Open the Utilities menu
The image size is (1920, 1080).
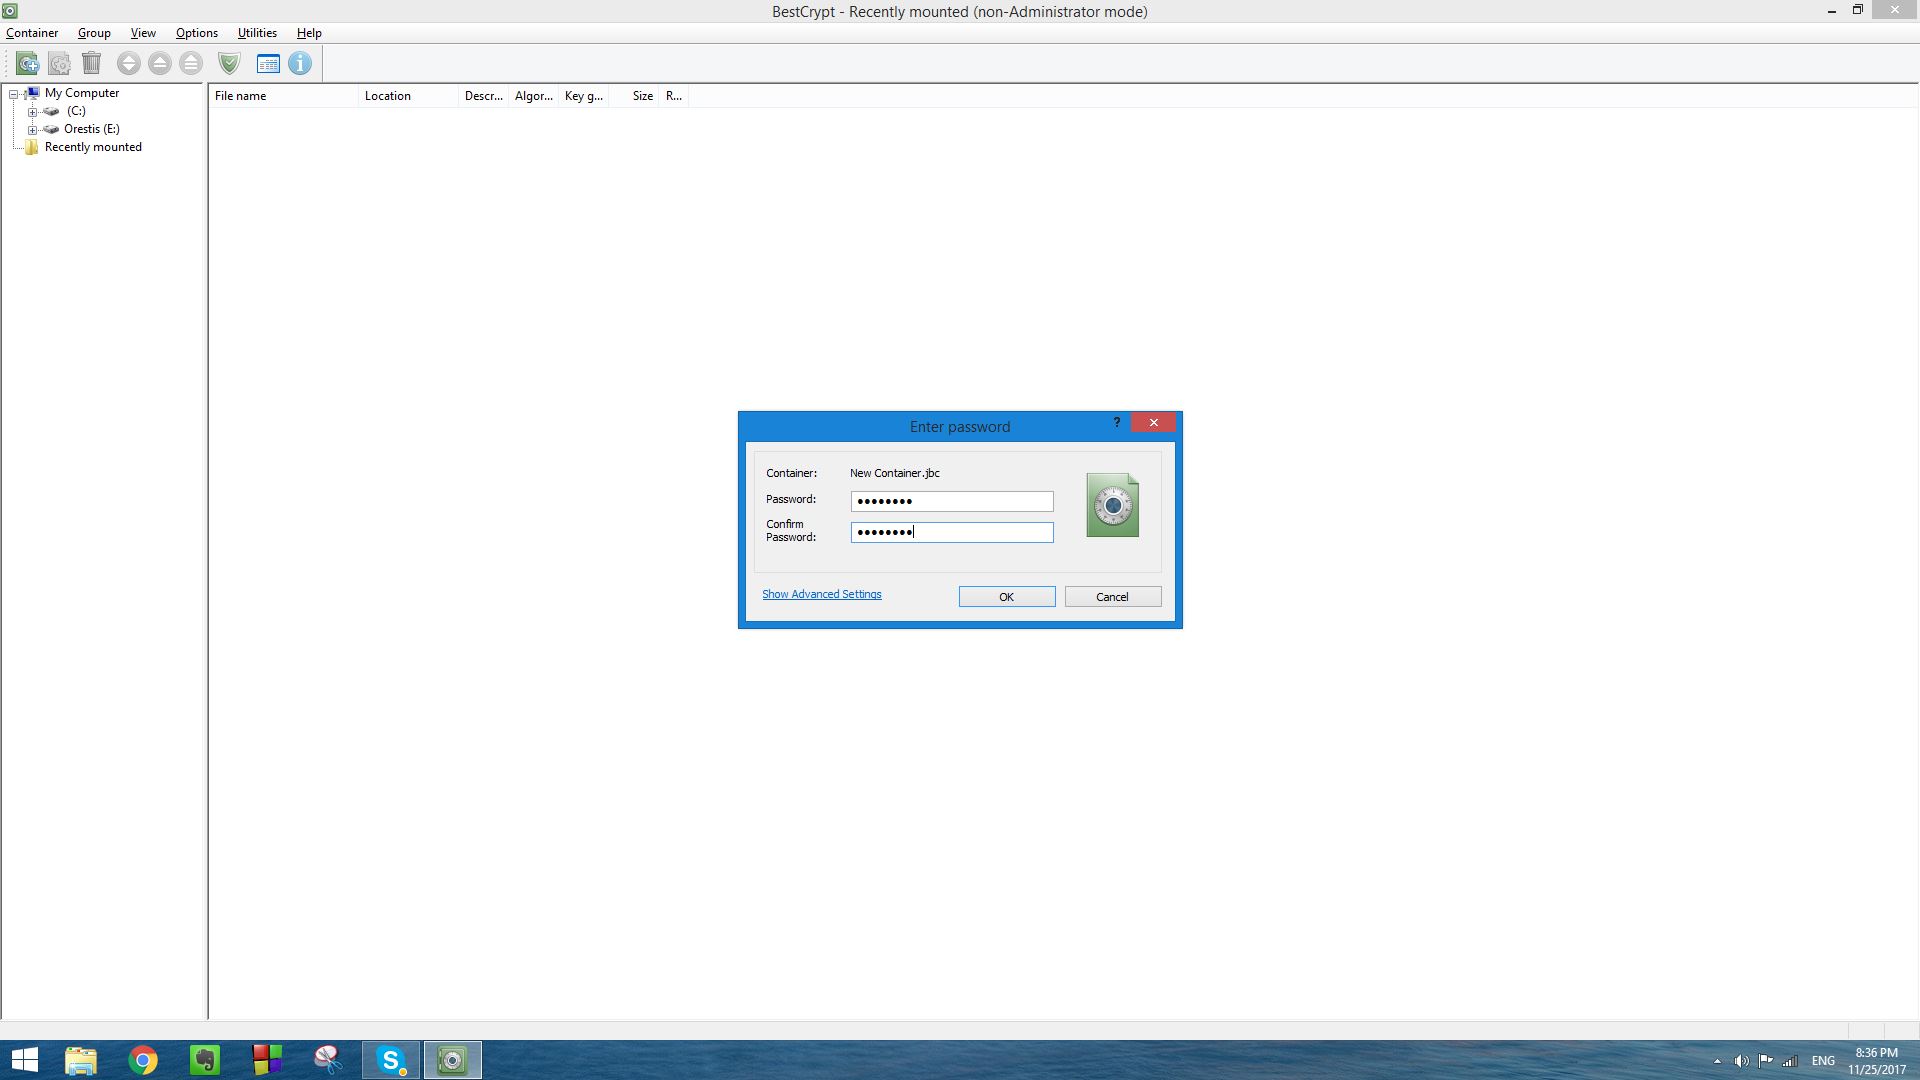pyautogui.click(x=257, y=33)
